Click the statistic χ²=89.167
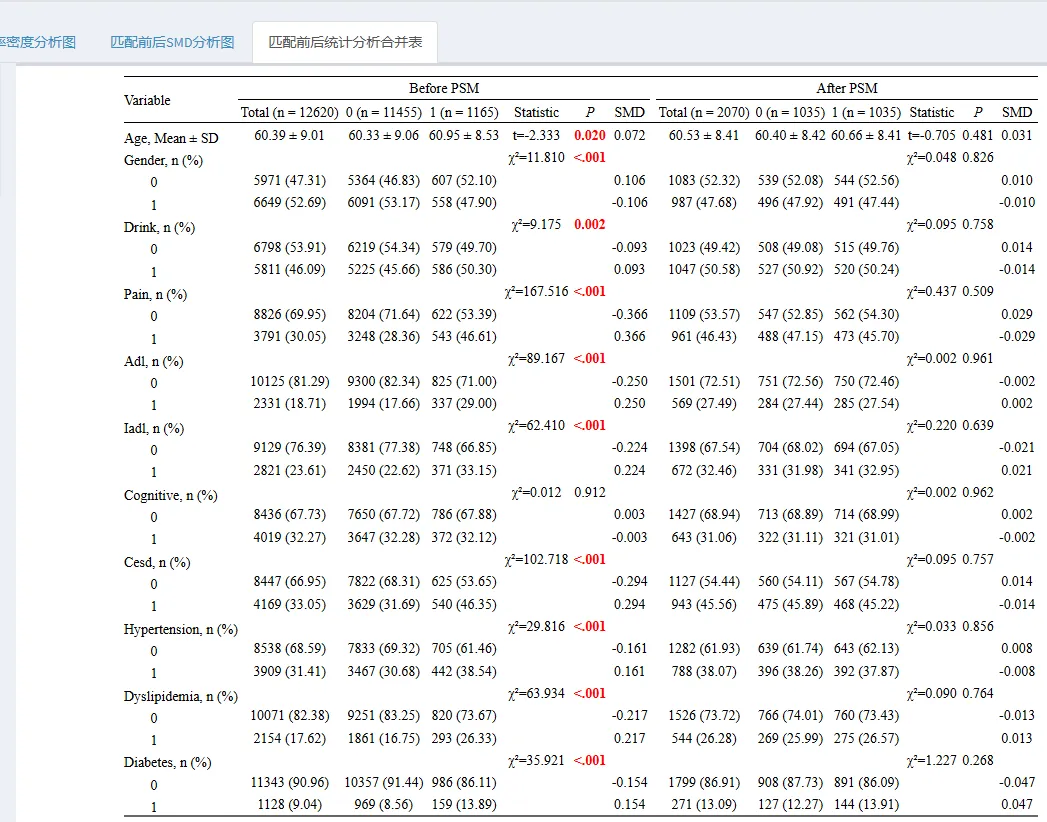 536,359
